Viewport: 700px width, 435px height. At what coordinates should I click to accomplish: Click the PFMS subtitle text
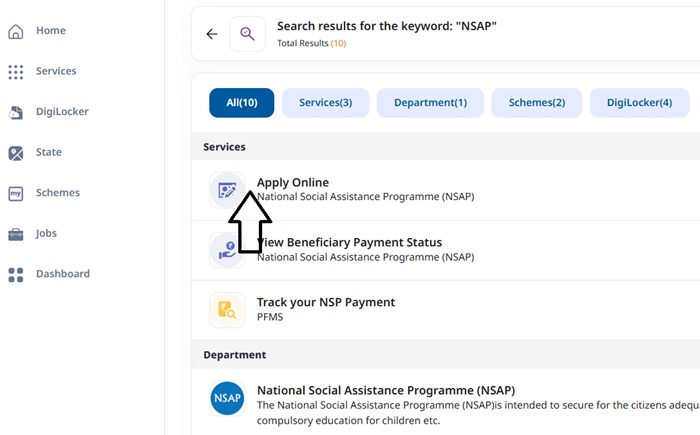click(x=270, y=317)
